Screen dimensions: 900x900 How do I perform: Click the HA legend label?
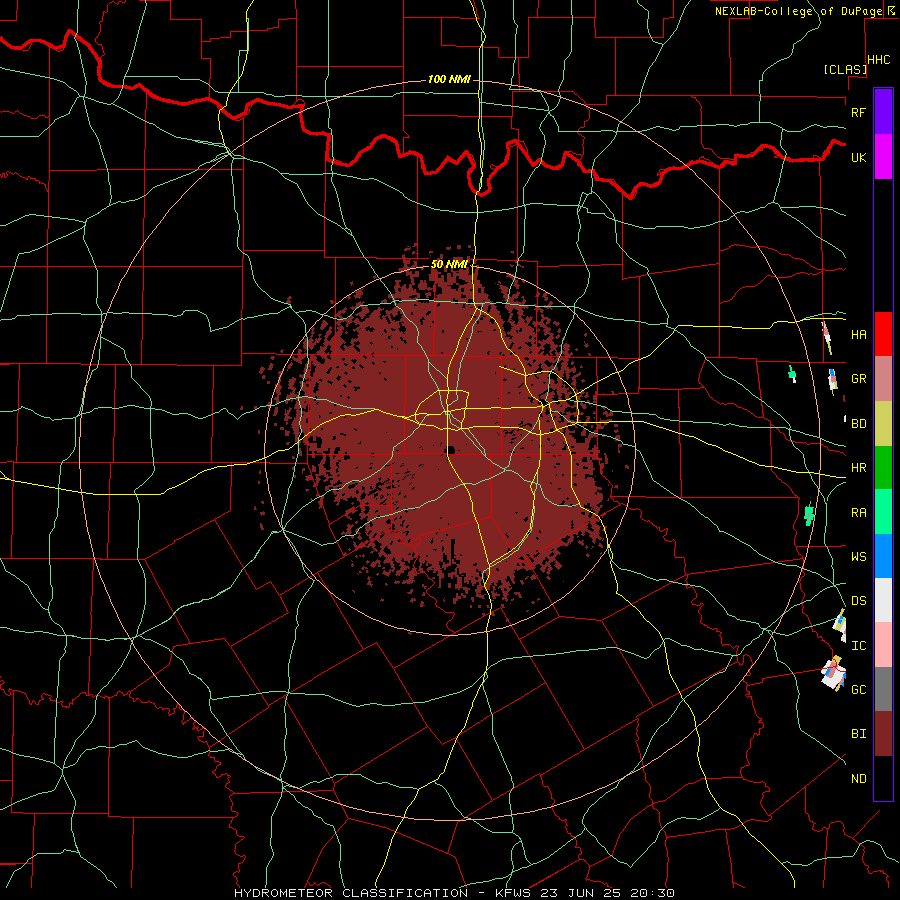coord(859,334)
